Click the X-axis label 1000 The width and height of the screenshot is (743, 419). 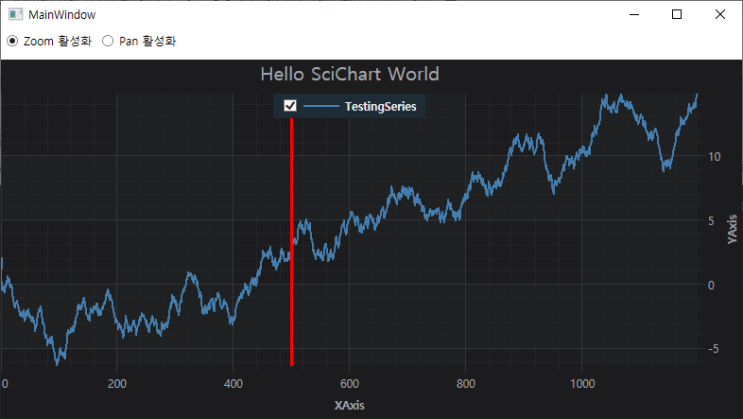(x=582, y=383)
